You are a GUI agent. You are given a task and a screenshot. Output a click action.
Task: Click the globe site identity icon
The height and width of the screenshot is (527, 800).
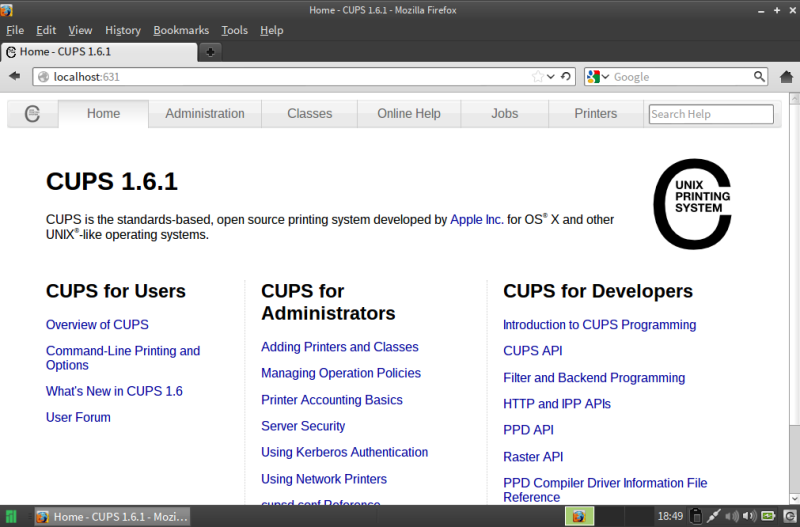(44, 77)
